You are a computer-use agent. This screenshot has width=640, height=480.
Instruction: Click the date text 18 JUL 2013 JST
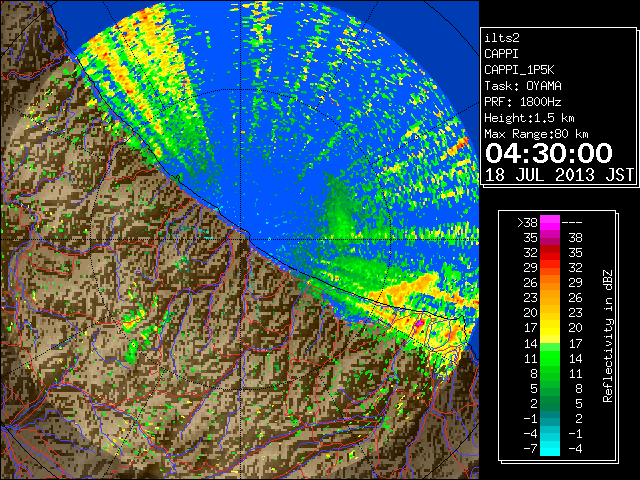(559, 175)
